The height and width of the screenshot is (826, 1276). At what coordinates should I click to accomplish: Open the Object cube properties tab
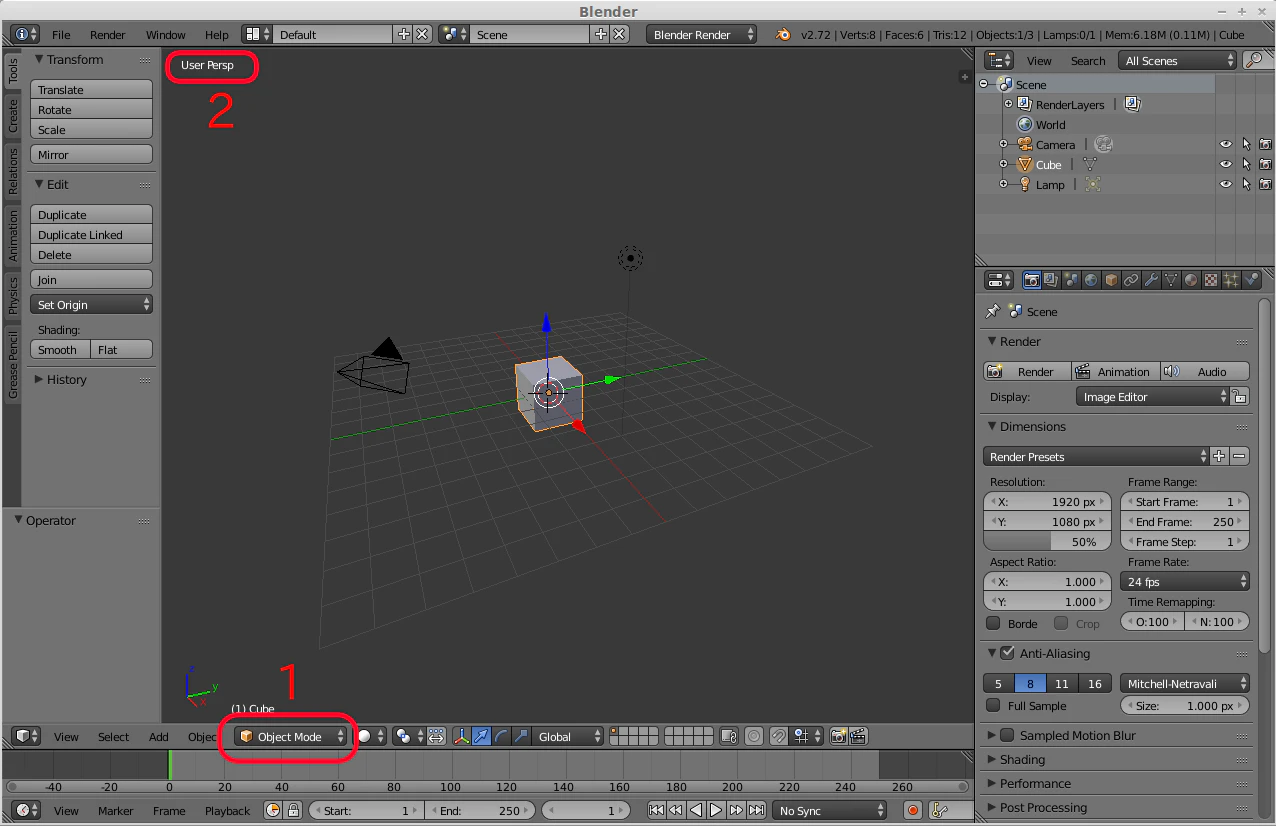(1111, 281)
